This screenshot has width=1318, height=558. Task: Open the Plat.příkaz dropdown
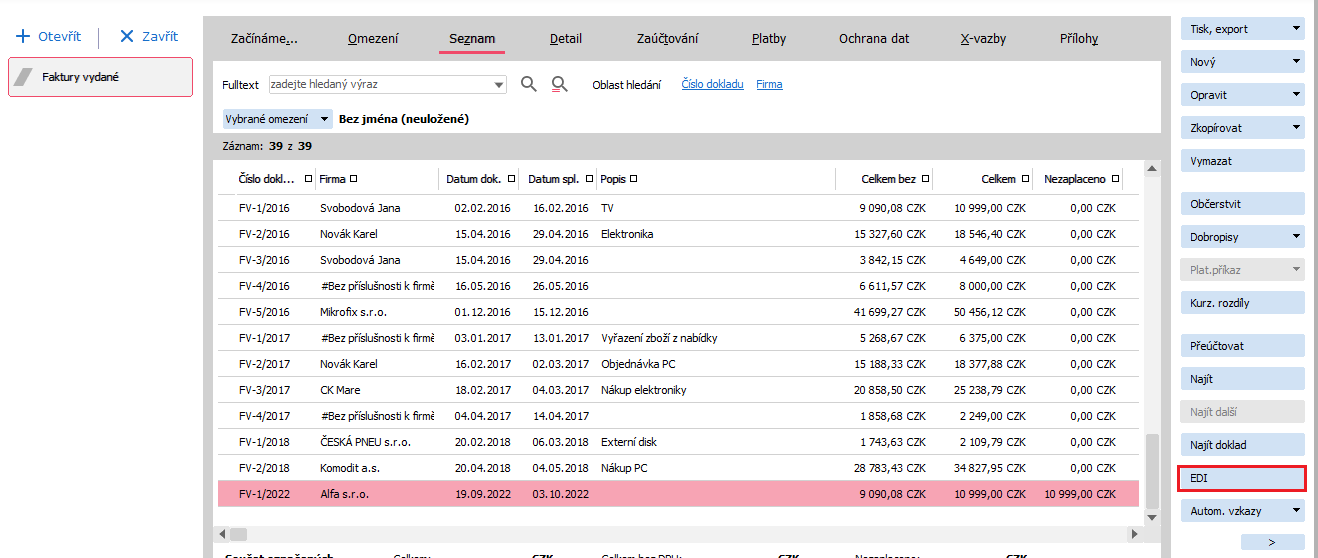point(1297,270)
